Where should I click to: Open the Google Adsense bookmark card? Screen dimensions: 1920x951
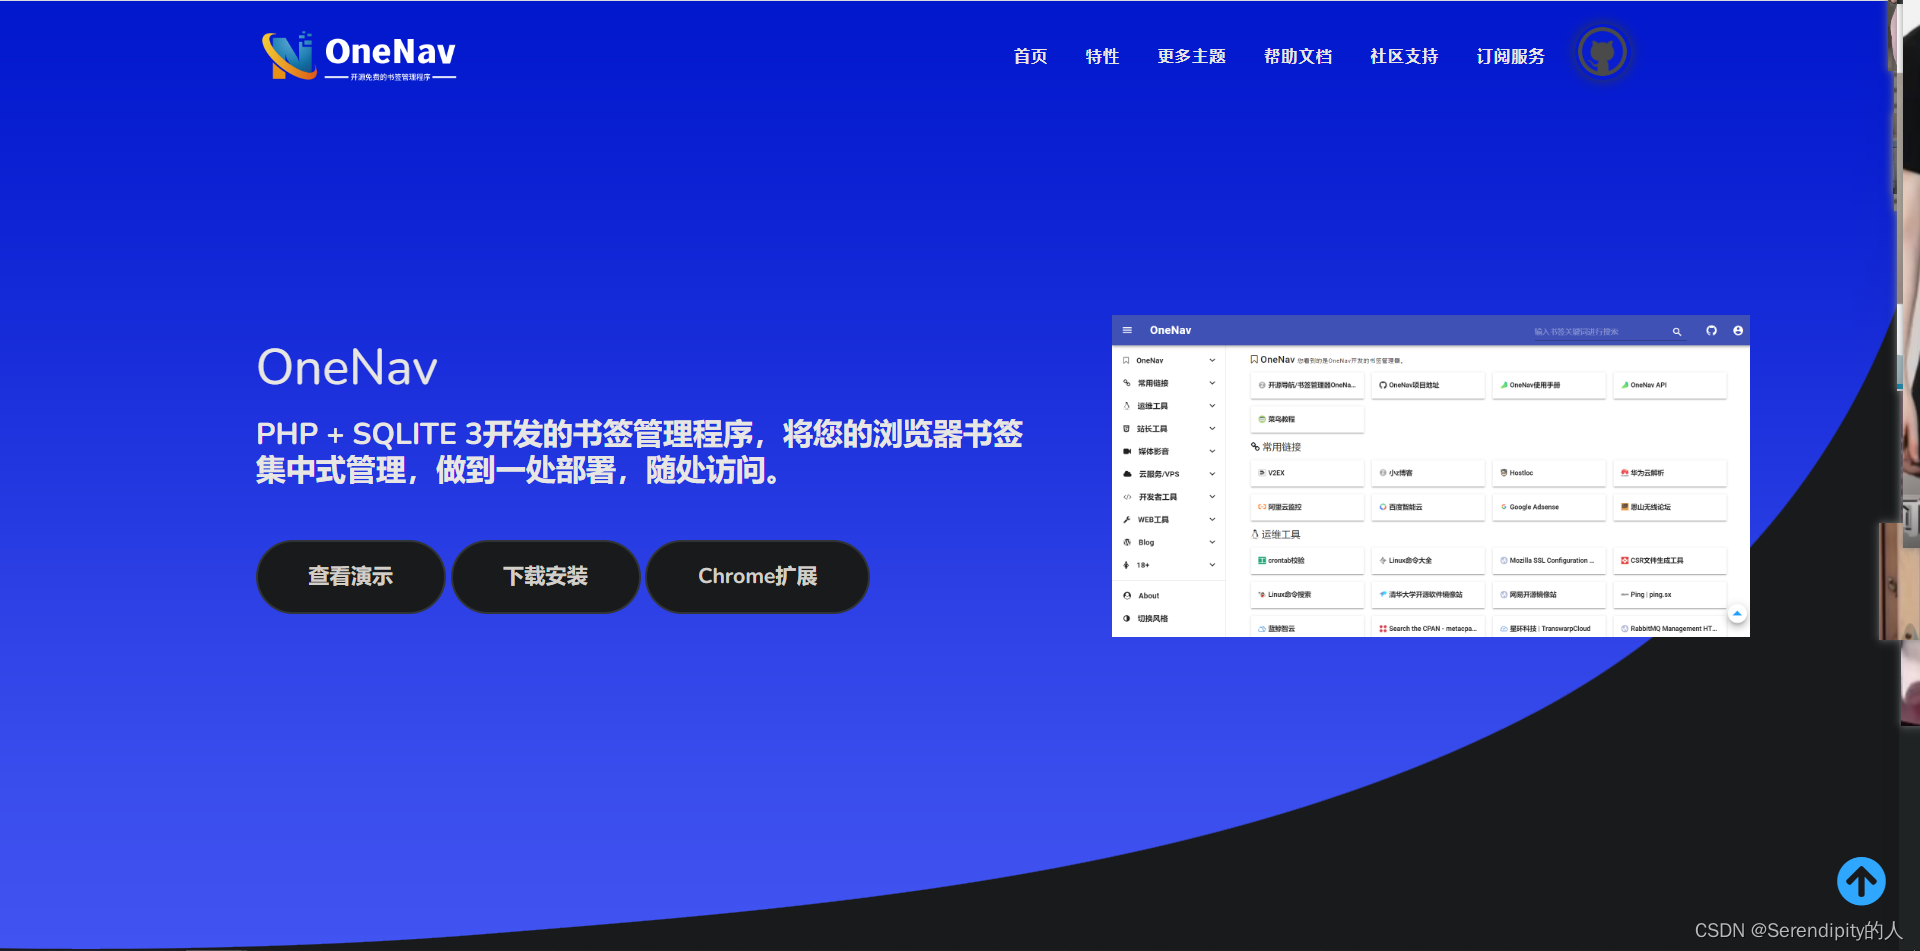coord(1549,507)
